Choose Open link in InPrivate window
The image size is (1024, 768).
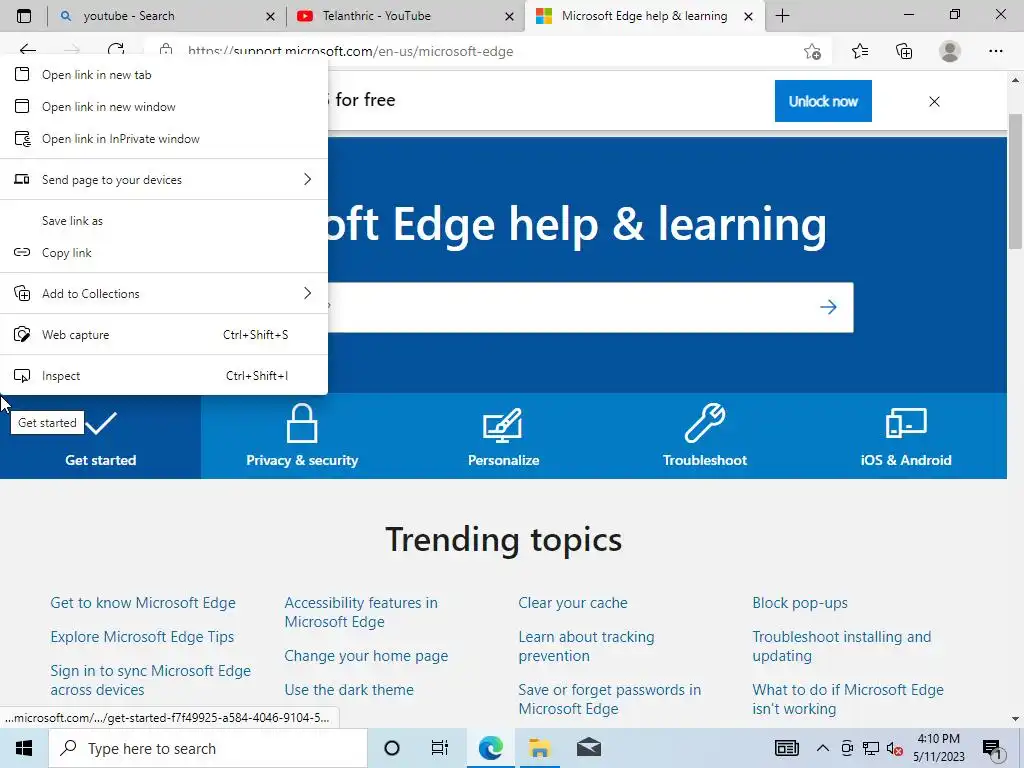pyautogui.click(x=163, y=138)
